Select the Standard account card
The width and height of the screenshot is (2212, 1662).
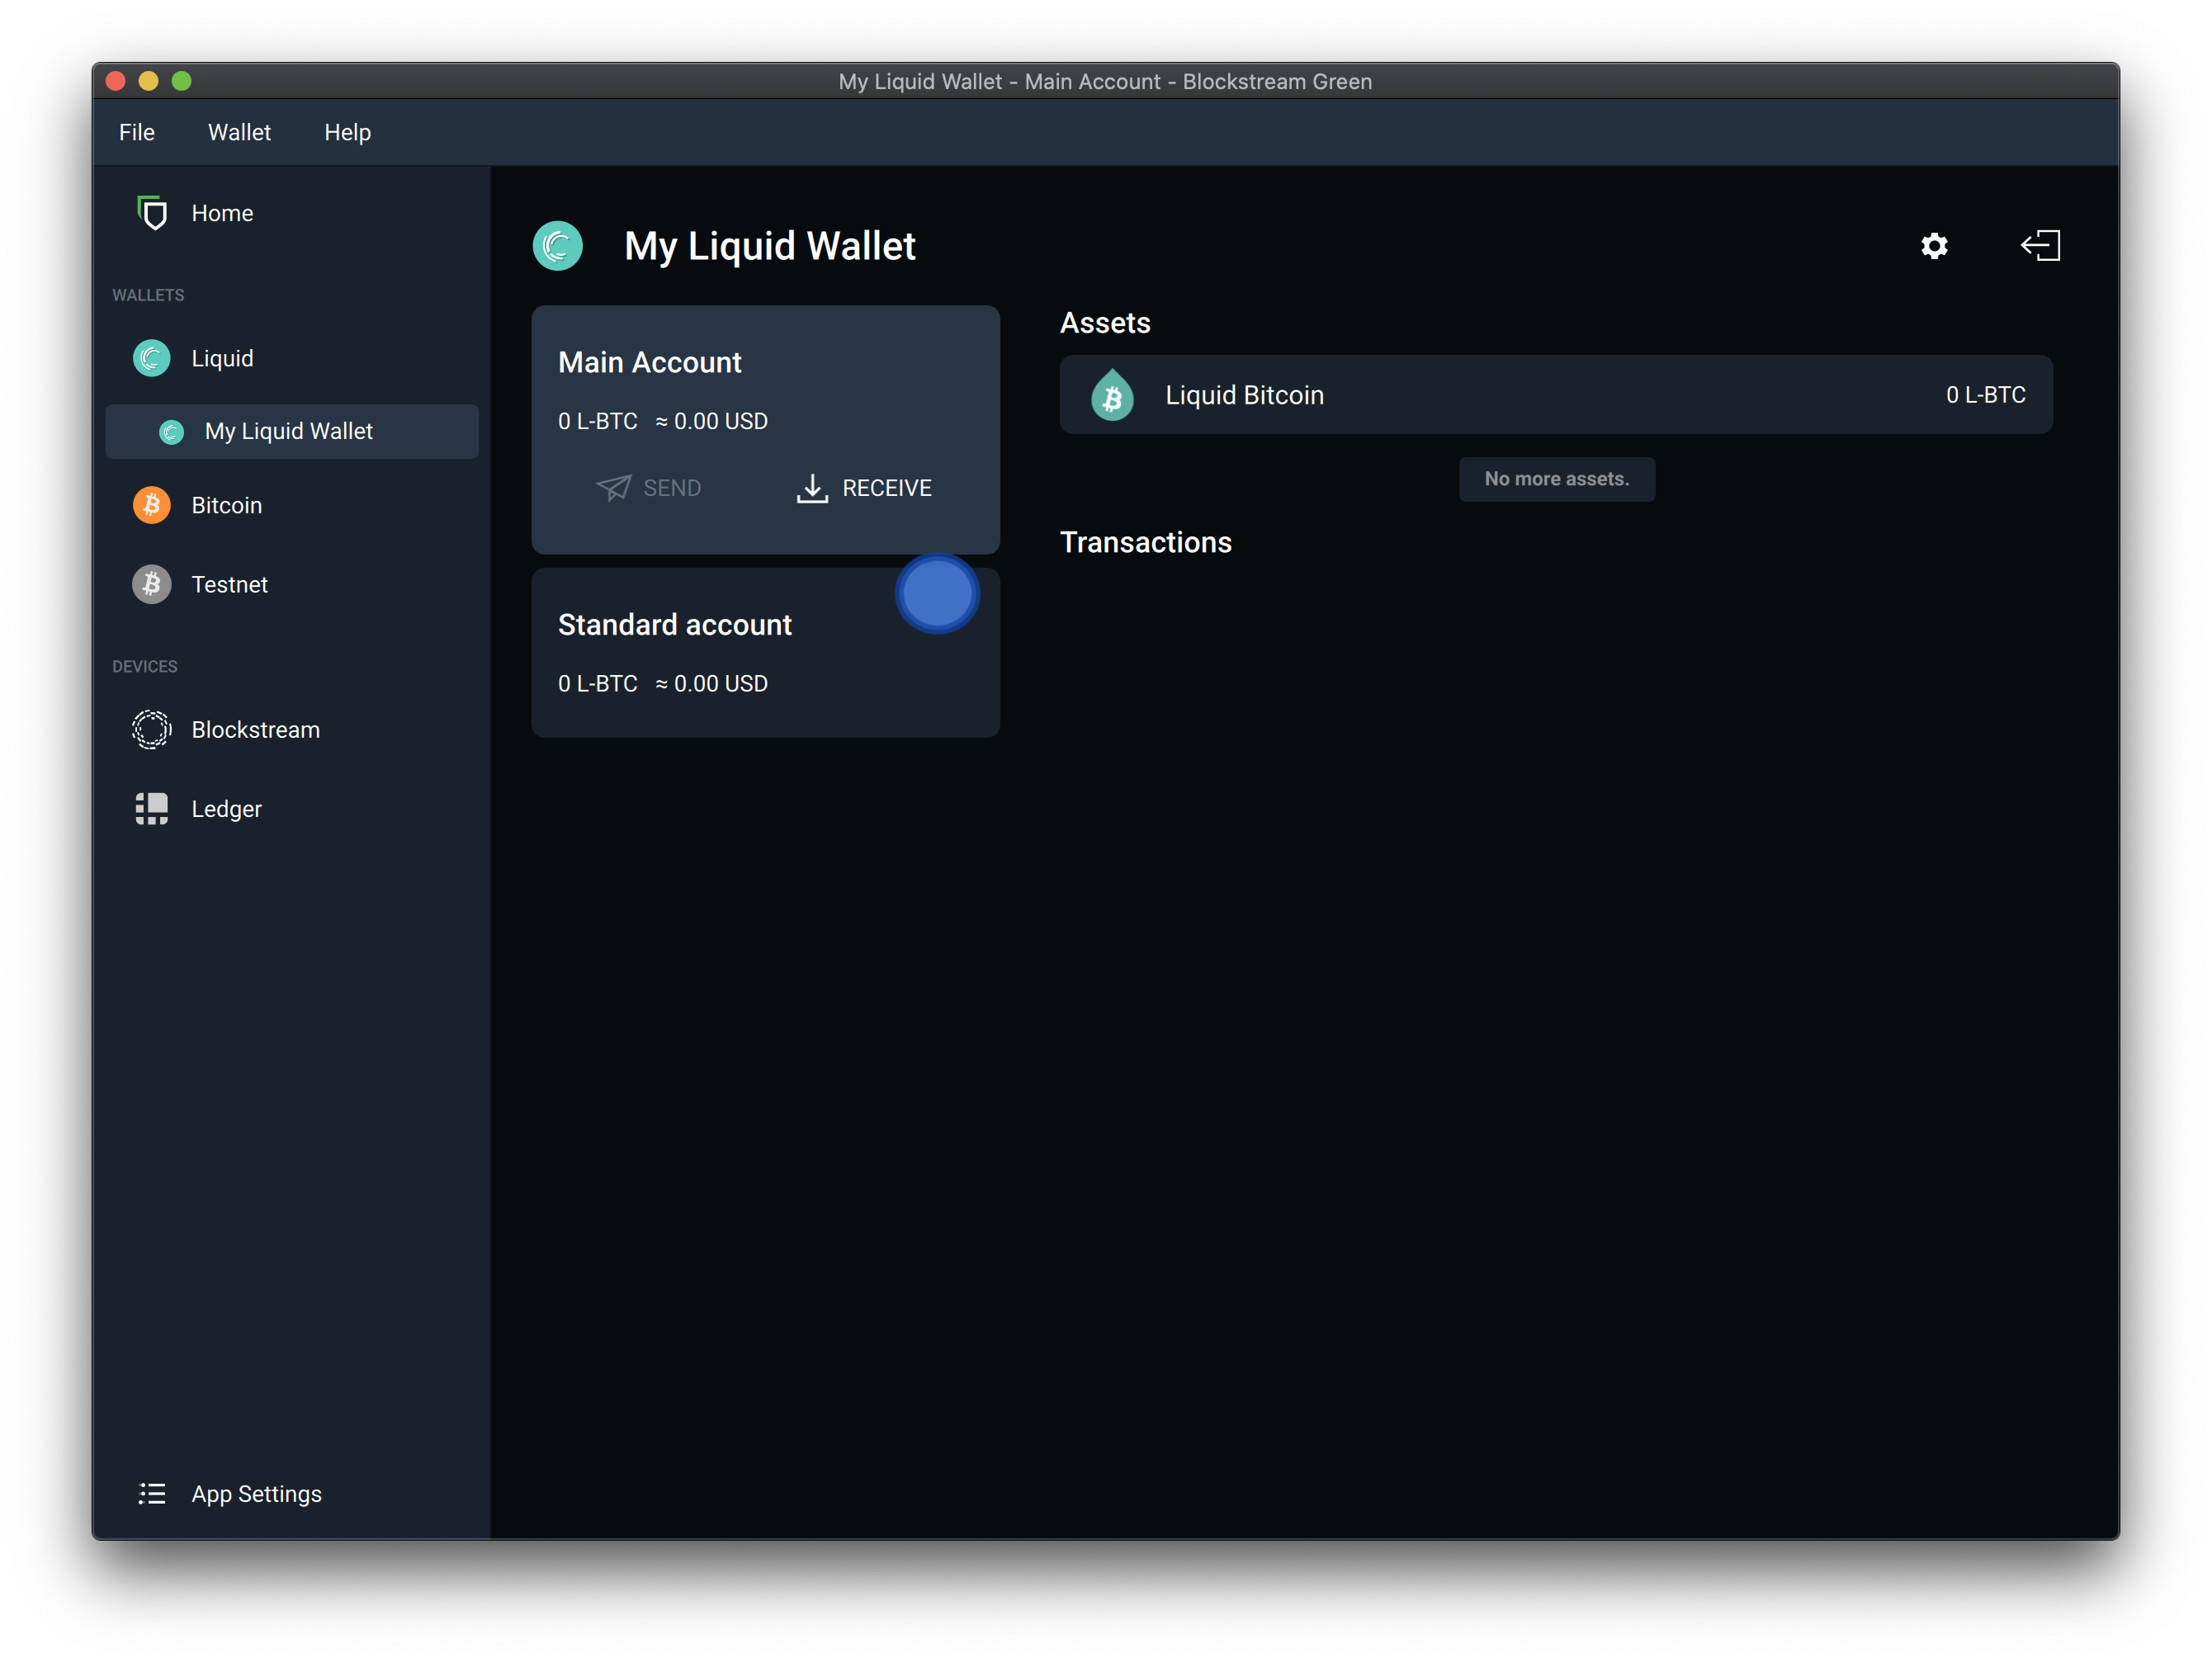coord(766,653)
